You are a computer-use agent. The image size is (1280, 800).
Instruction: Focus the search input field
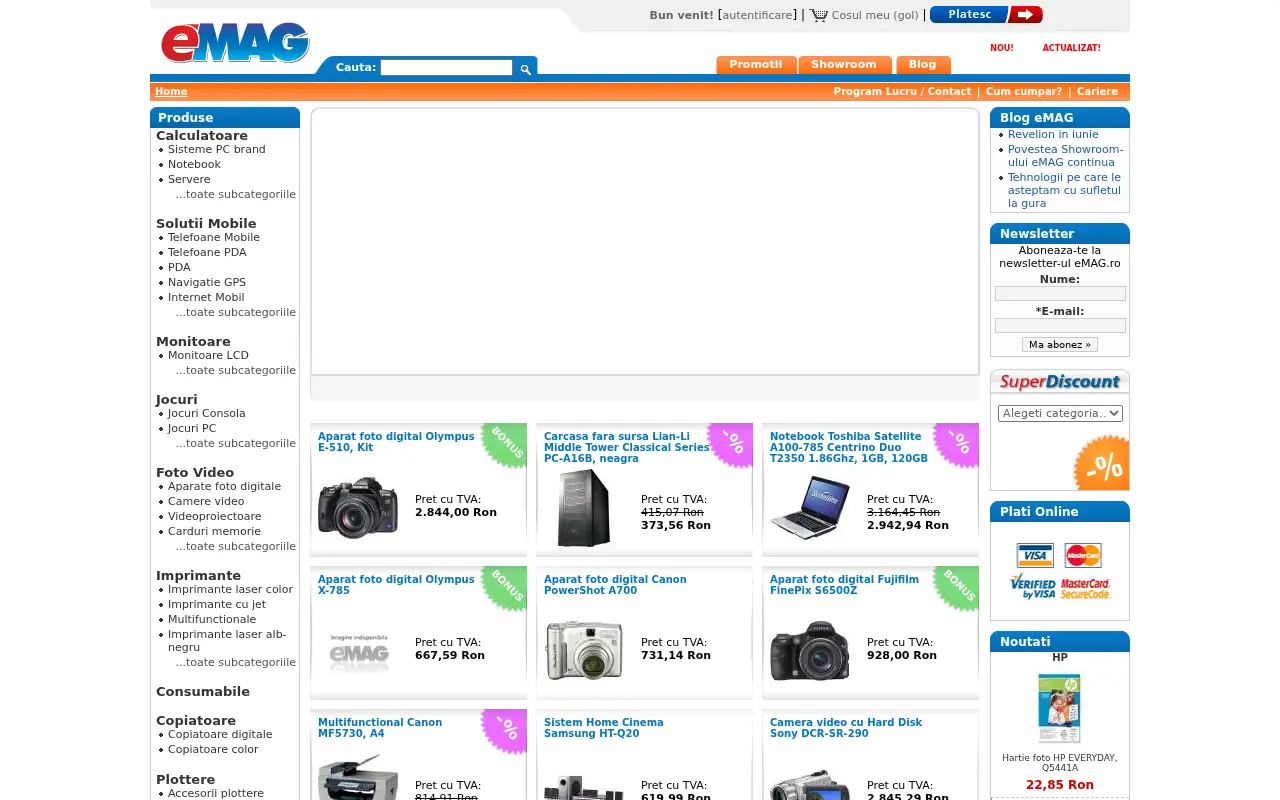tap(446, 68)
